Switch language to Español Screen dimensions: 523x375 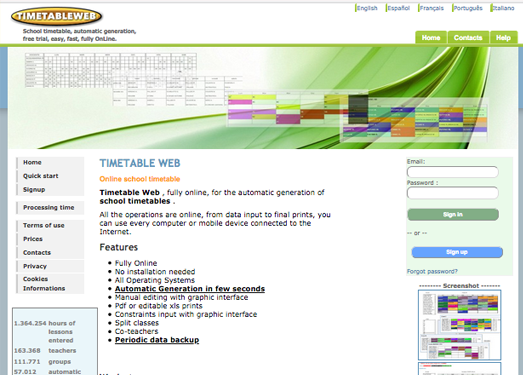click(x=398, y=8)
